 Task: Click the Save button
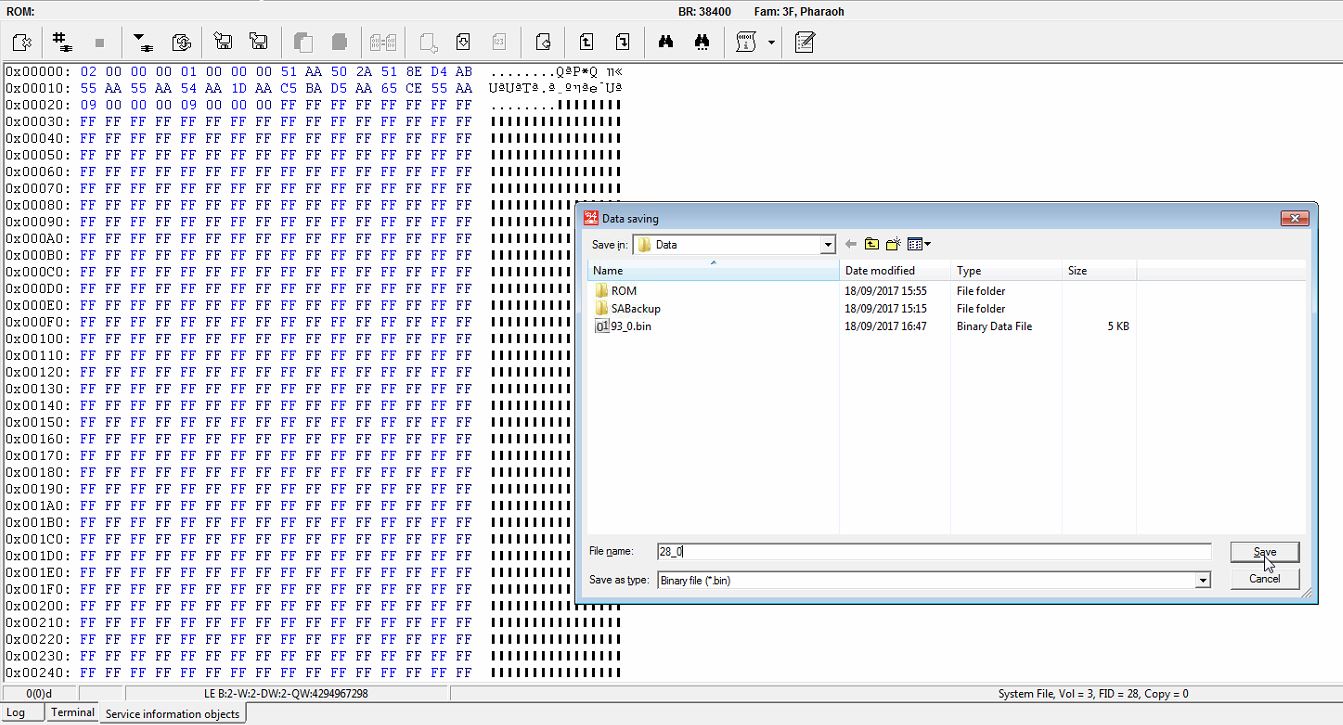(x=1265, y=552)
